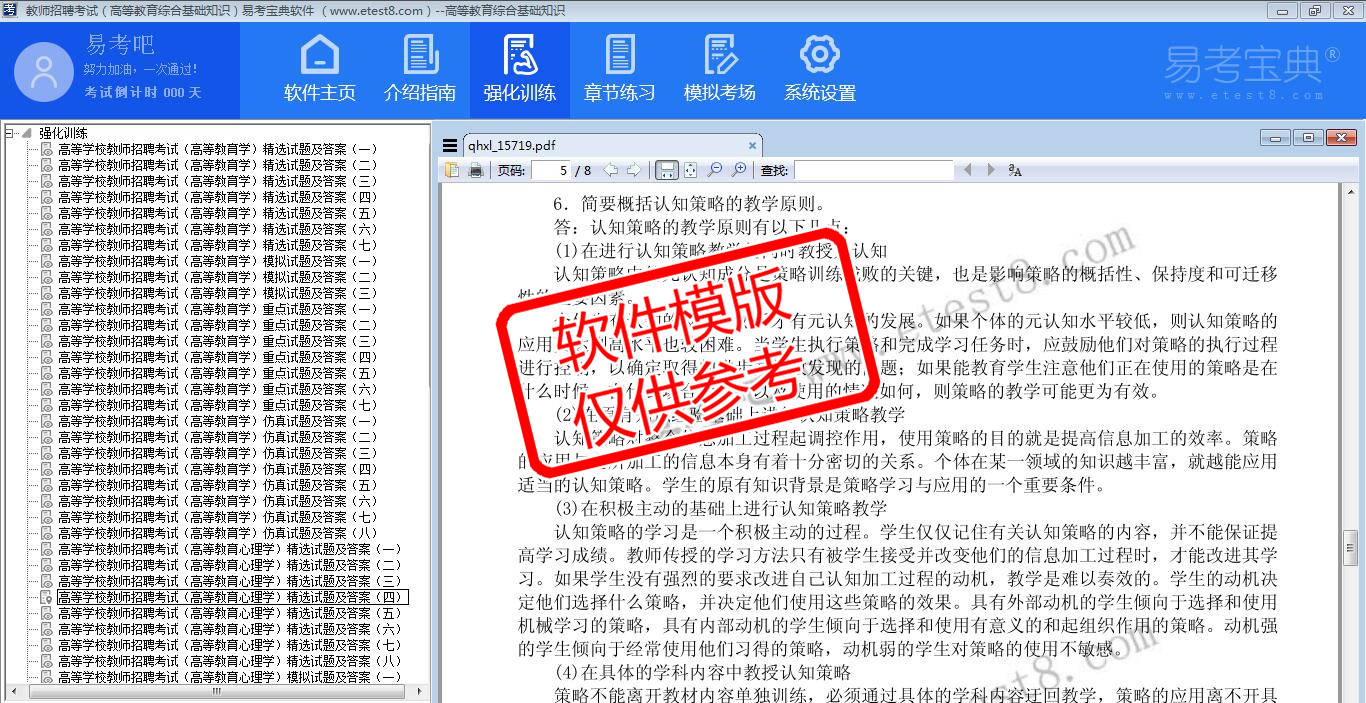Viewport: 1366px width, 703px height.
Task: Select the 强化训练 training icon
Action: [520, 56]
